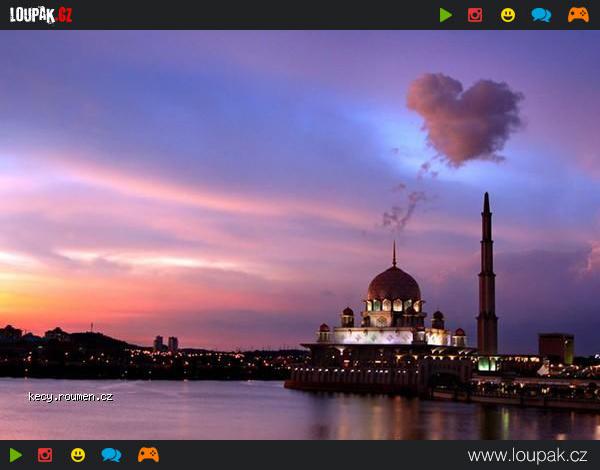Open the red camera icon in top bar
The width and height of the screenshot is (600, 470).
click(475, 15)
